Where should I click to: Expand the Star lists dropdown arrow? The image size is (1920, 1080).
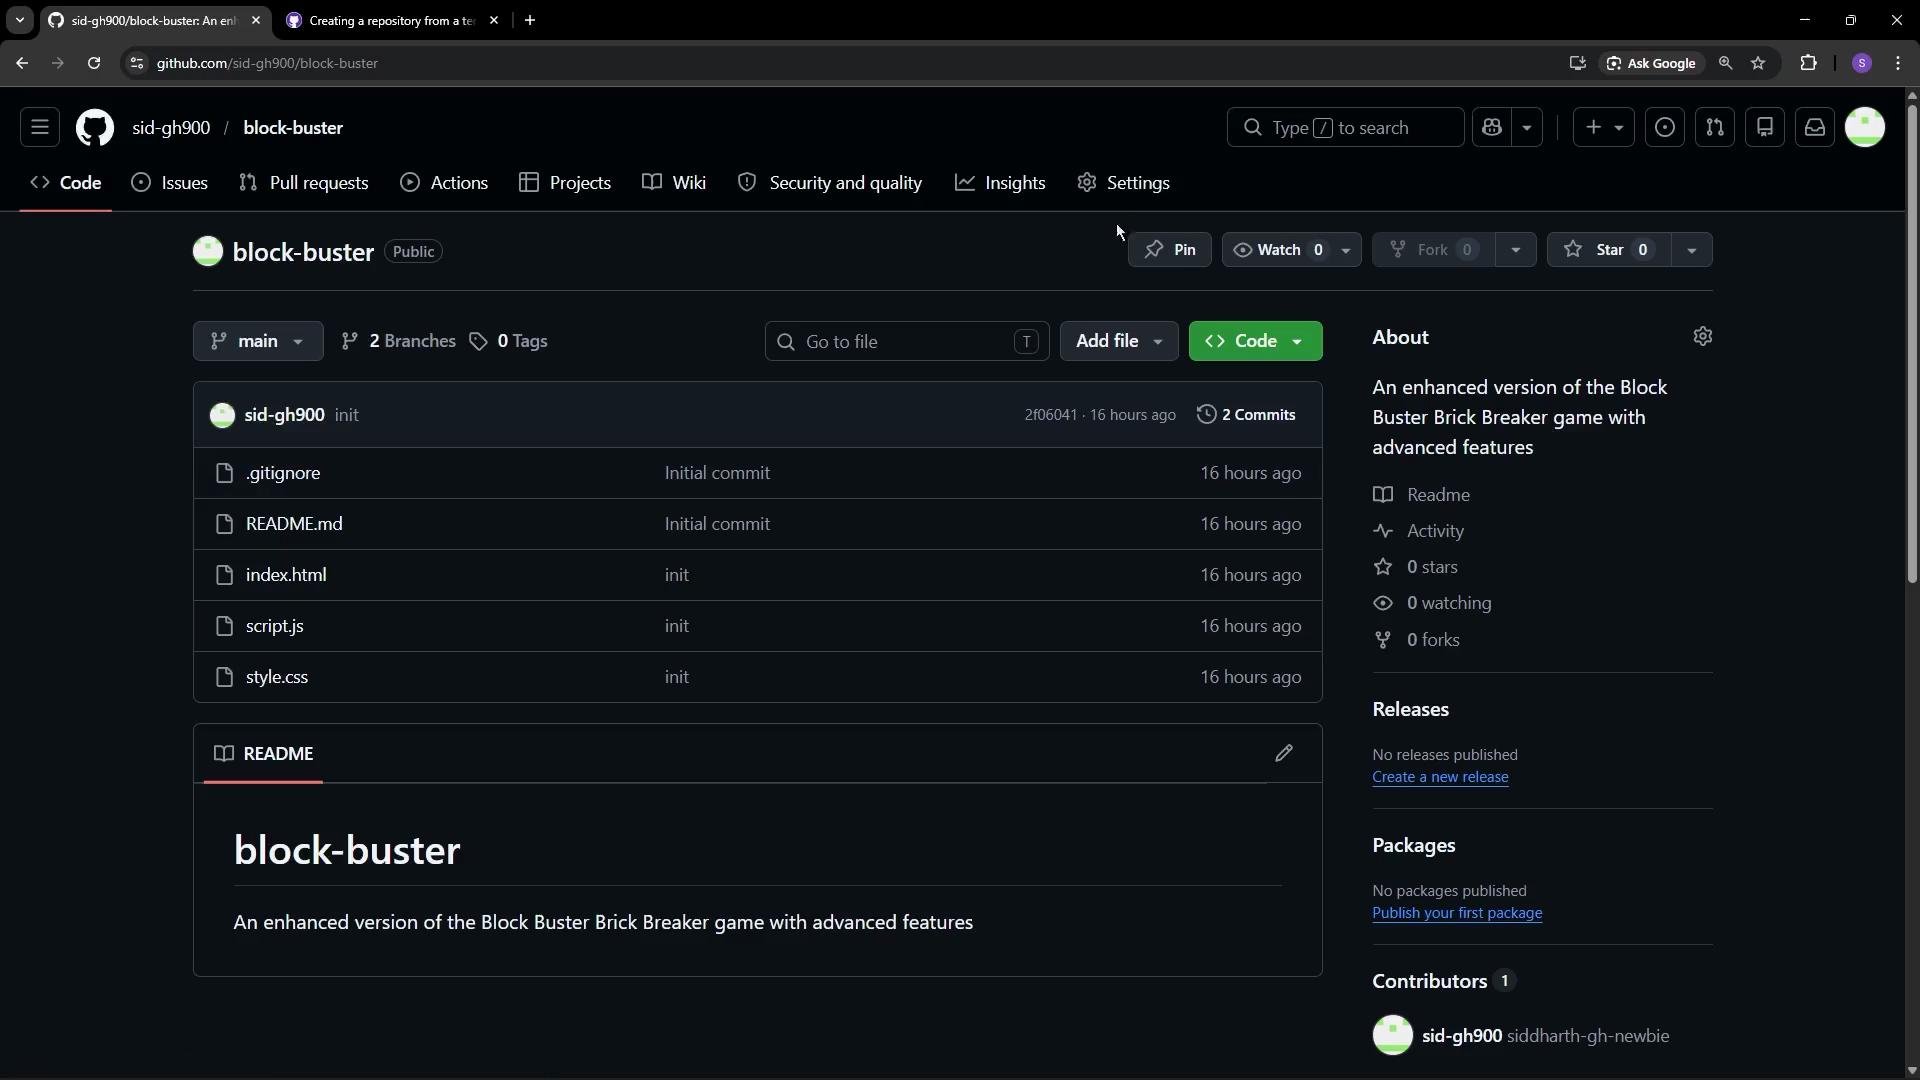(1692, 250)
